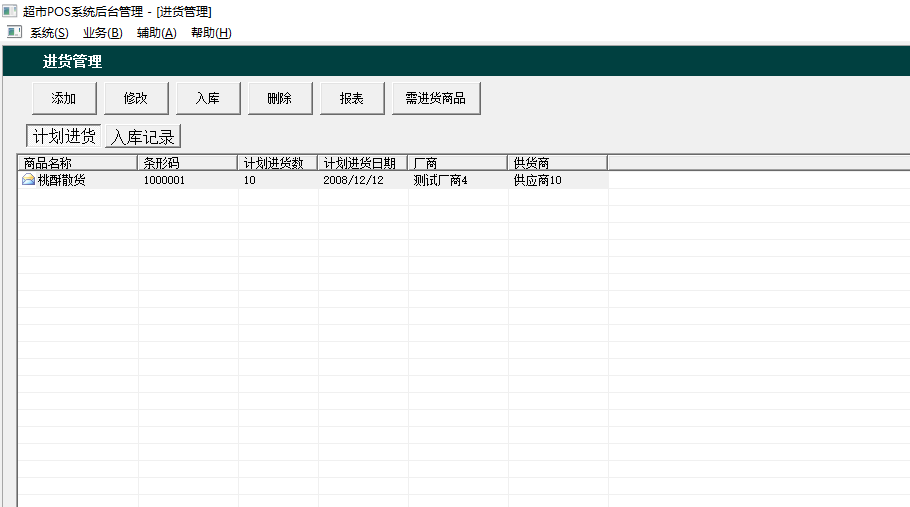Click planned quantity cell 10
Screen dimensions: 910x507
click(x=250, y=180)
